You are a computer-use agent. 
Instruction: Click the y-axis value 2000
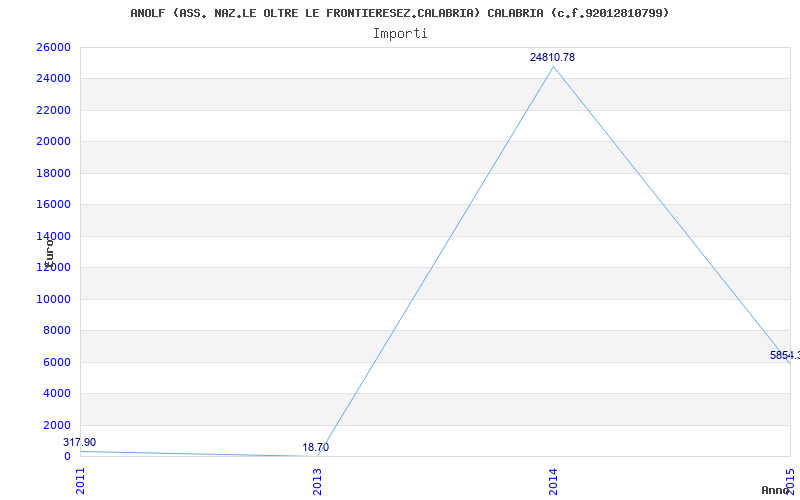click(x=56, y=425)
